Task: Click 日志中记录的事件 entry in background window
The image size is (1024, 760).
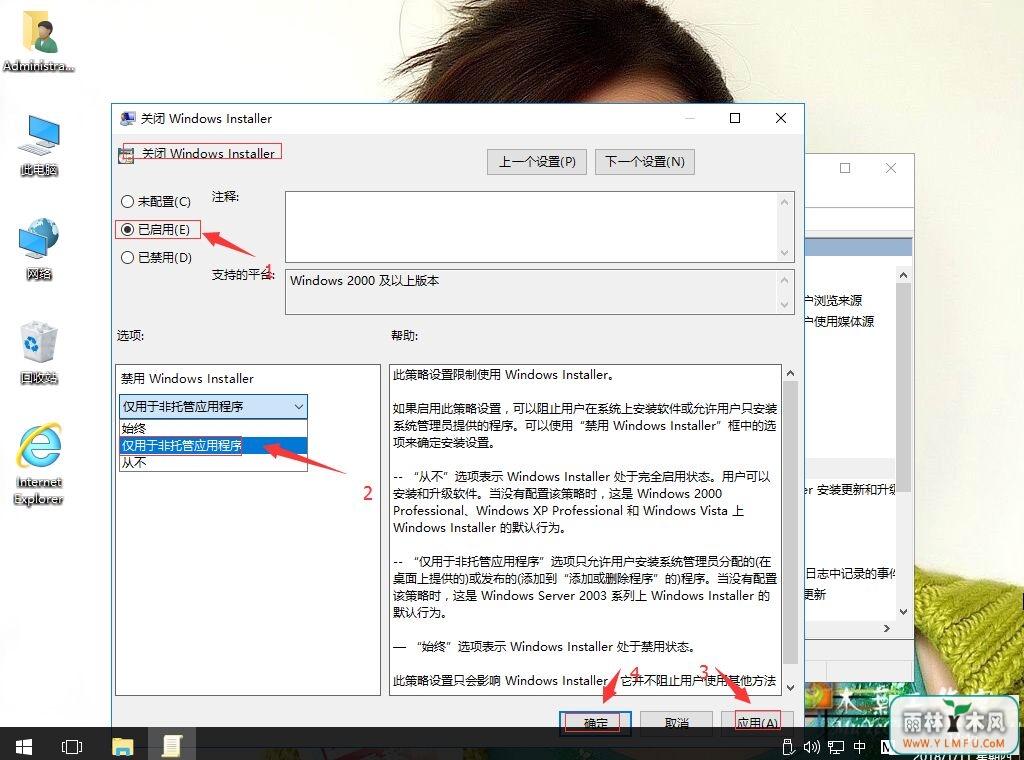Action: point(850,573)
